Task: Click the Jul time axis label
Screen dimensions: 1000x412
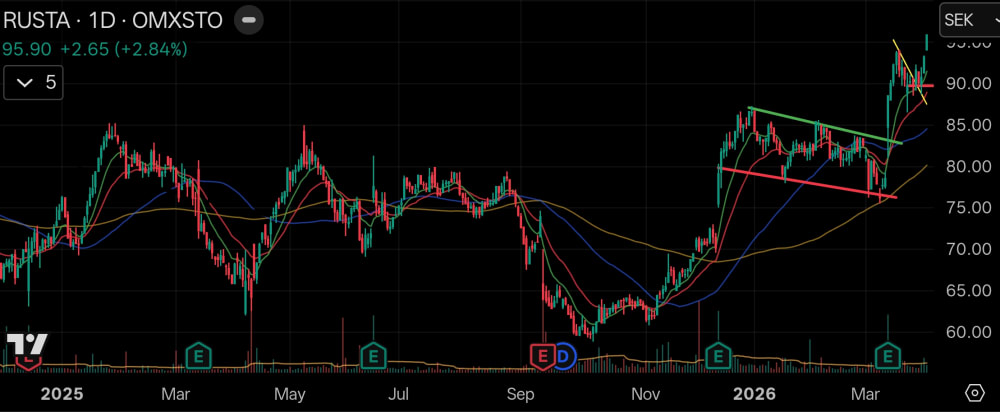Action: pos(399,394)
